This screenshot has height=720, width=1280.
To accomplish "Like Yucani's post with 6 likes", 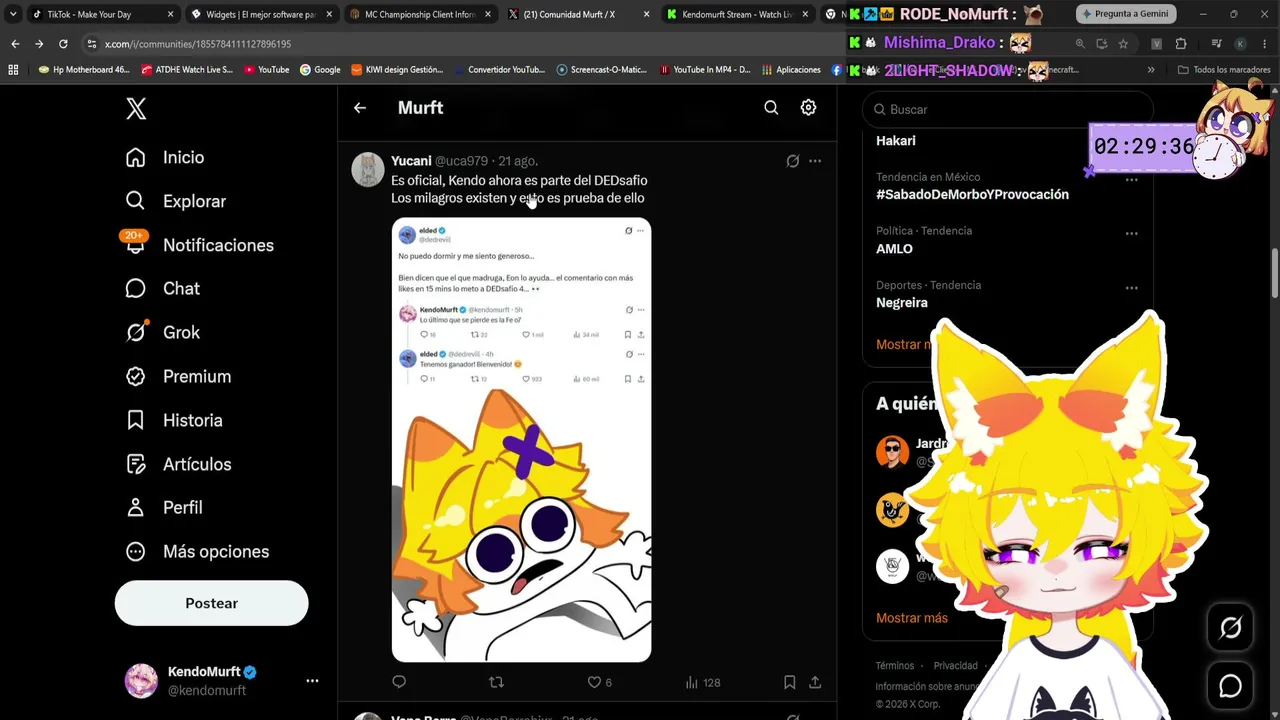I will click(x=599, y=682).
